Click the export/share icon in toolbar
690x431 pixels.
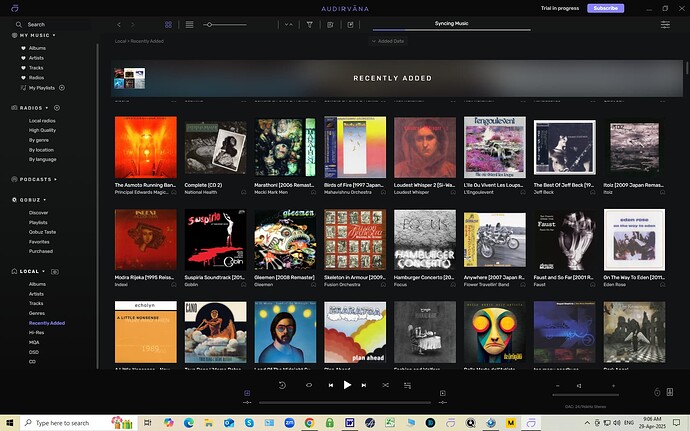click(x=350, y=25)
